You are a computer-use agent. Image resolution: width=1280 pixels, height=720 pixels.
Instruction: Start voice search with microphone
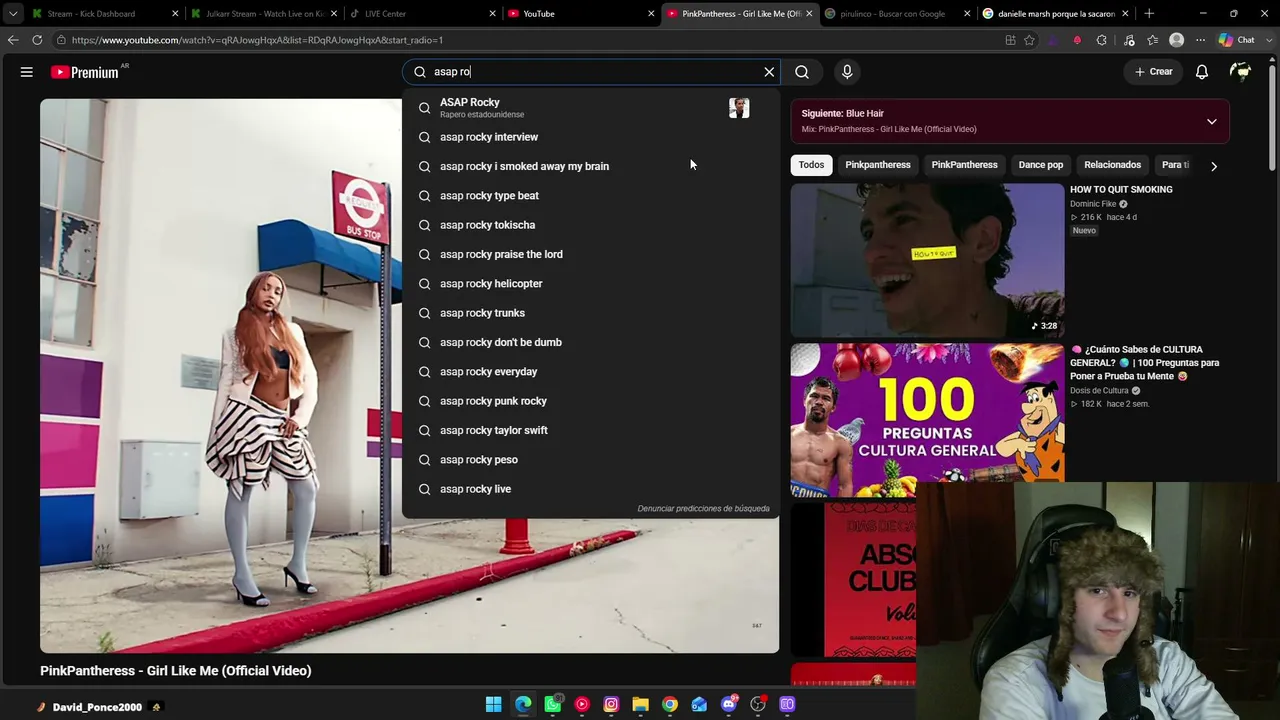847,72
